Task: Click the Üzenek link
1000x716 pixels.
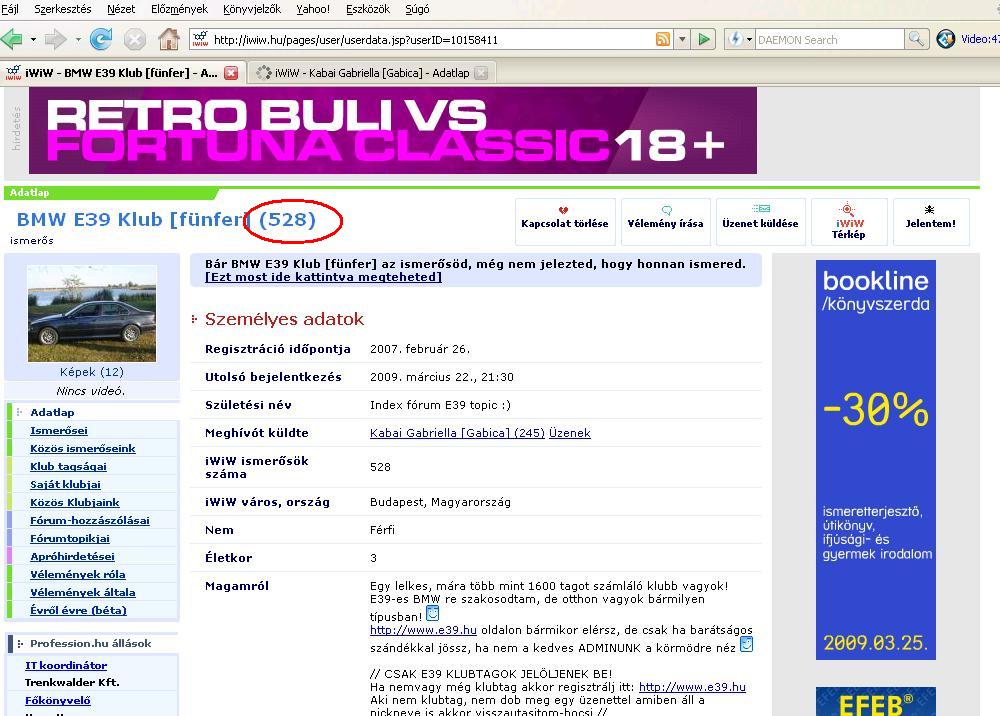Action: (x=570, y=433)
